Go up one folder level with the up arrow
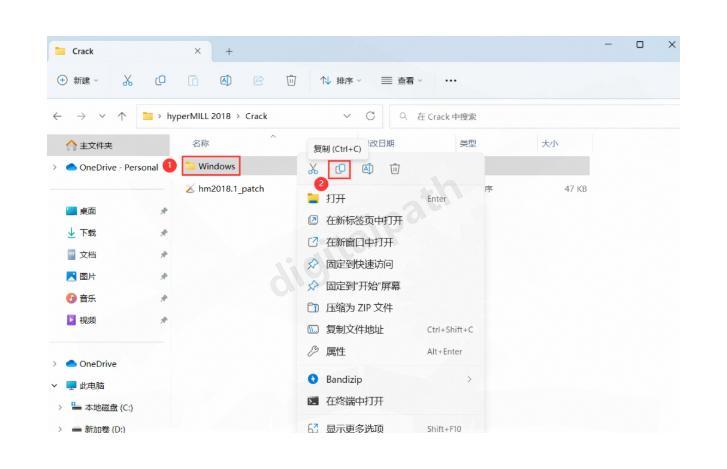 (122, 116)
